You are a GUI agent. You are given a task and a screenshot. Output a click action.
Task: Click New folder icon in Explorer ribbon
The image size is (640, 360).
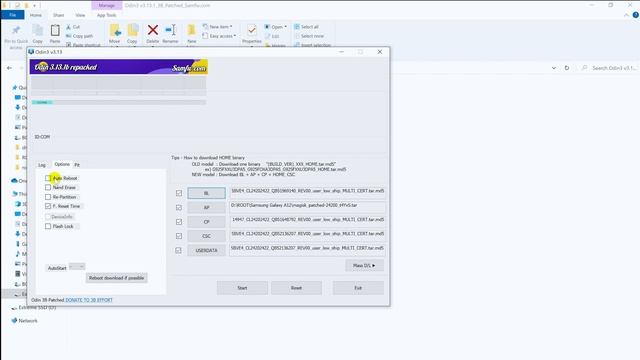click(191, 31)
